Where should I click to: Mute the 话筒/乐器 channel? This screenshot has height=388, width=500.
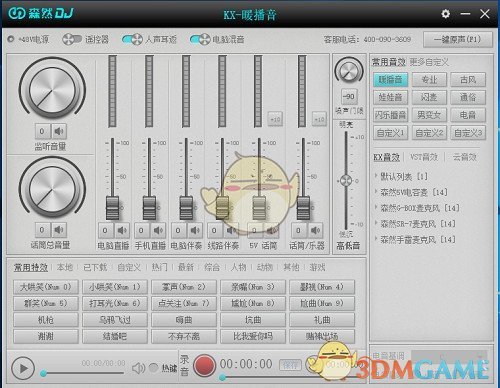tap(315, 230)
